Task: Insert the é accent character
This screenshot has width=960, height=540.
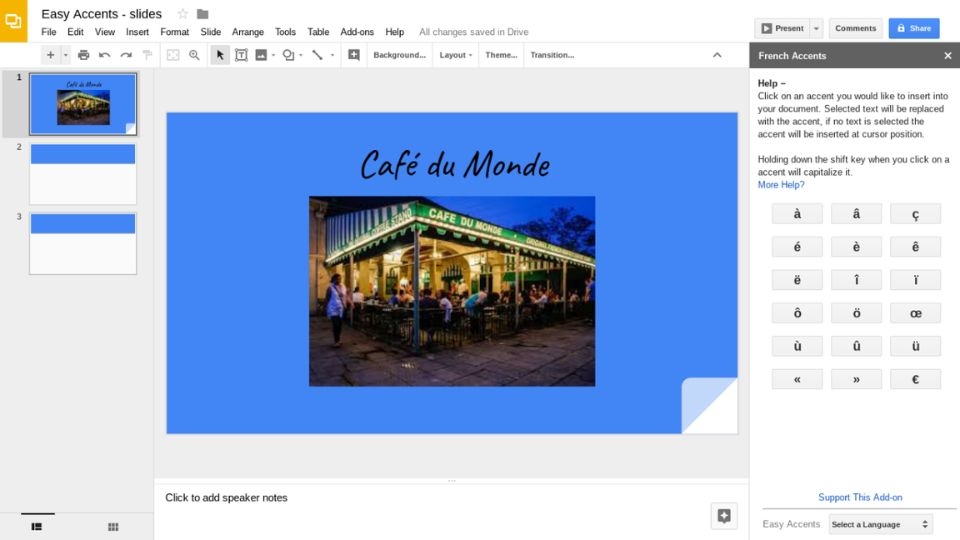Action: click(x=797, y=247)
